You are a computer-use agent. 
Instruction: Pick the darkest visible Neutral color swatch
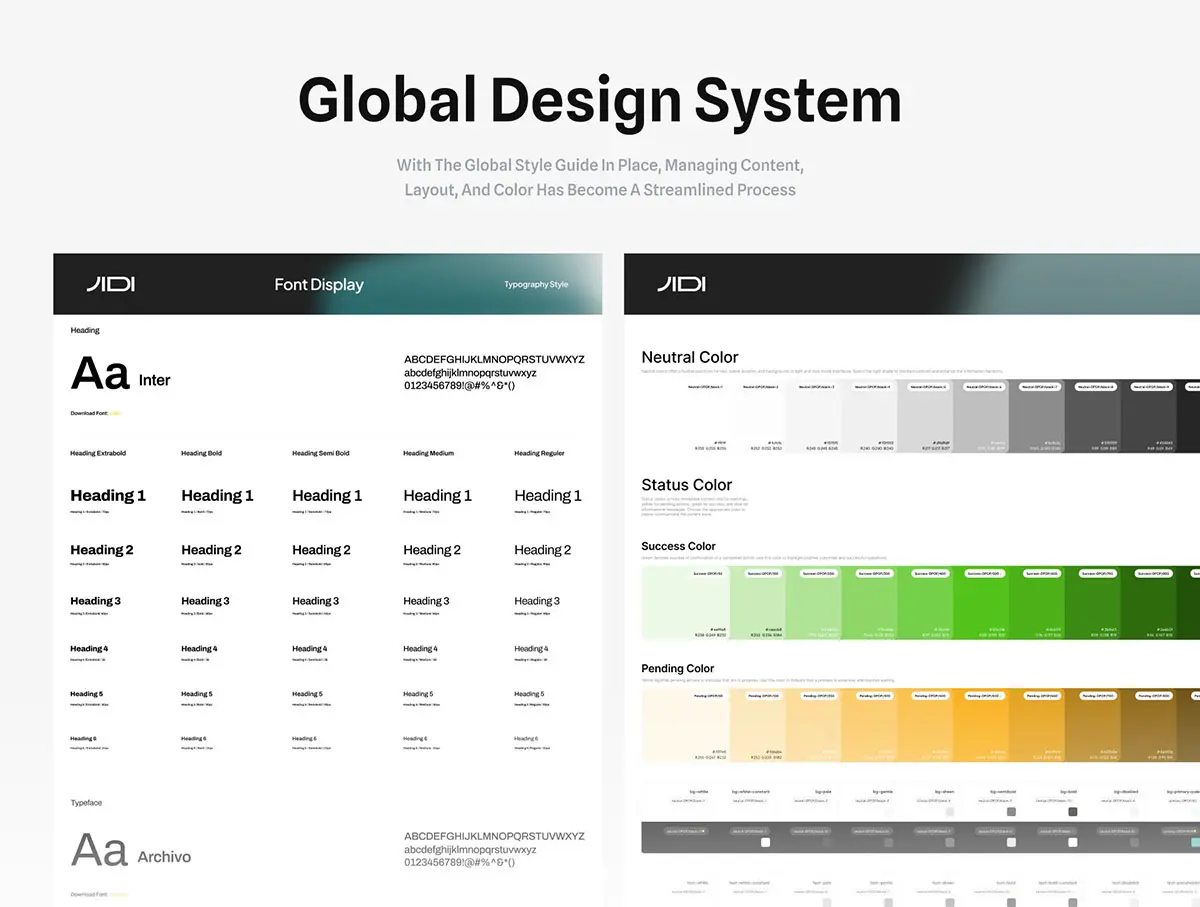1188,416
